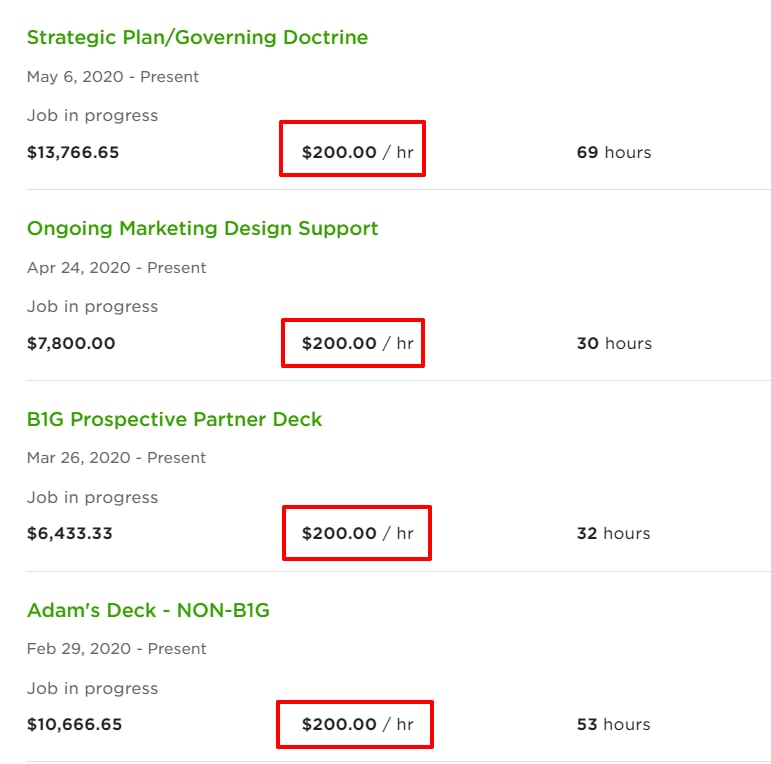The height and width of the screenshot is (764, 771).
Task: Click the $13,766.65 earnings amount
Action: [73, 152]
